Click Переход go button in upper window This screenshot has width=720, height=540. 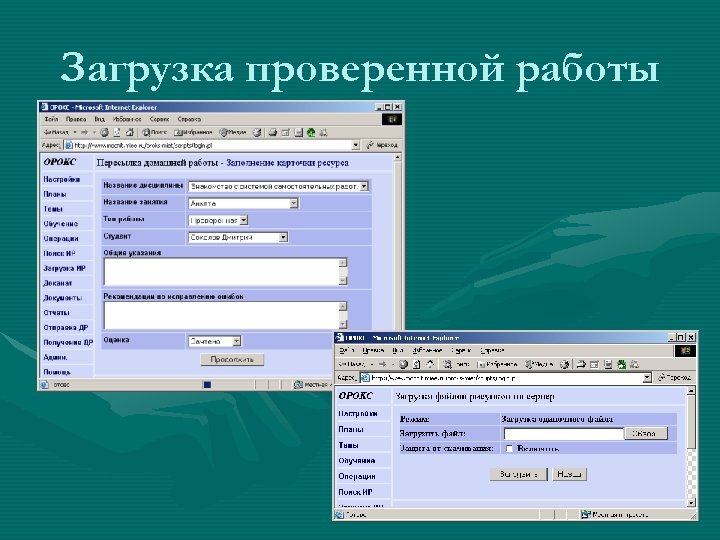(x=382, y=145)
